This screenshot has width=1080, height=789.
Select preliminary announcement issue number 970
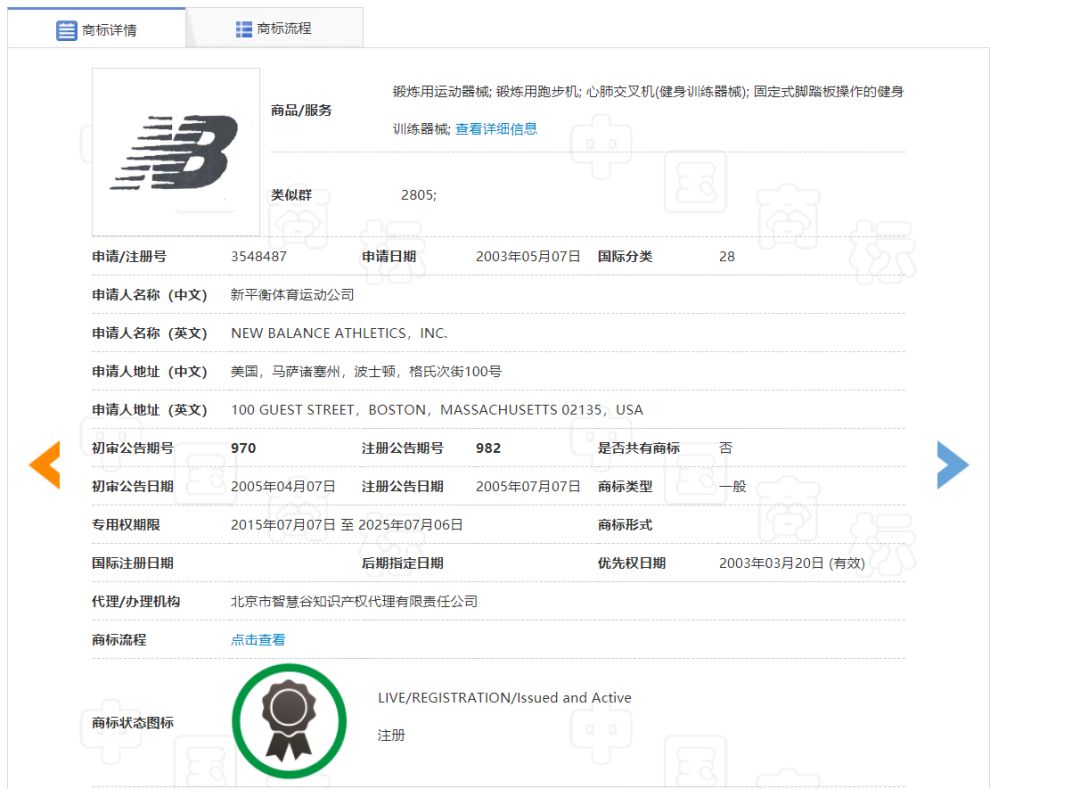(243, 448)
